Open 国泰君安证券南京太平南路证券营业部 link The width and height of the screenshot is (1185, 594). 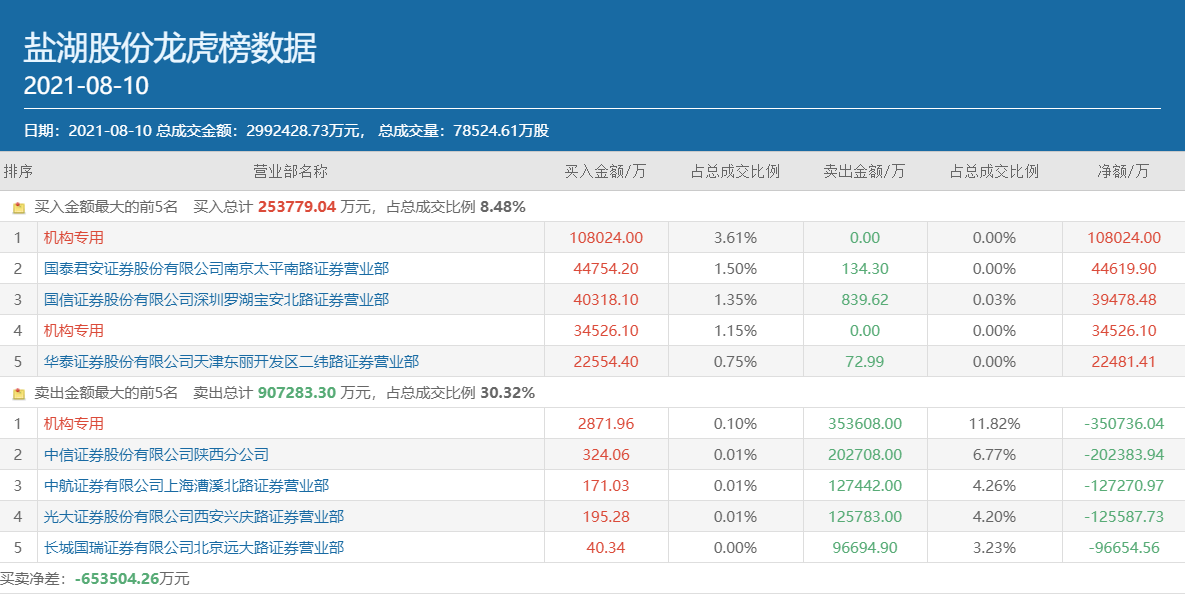216,268
